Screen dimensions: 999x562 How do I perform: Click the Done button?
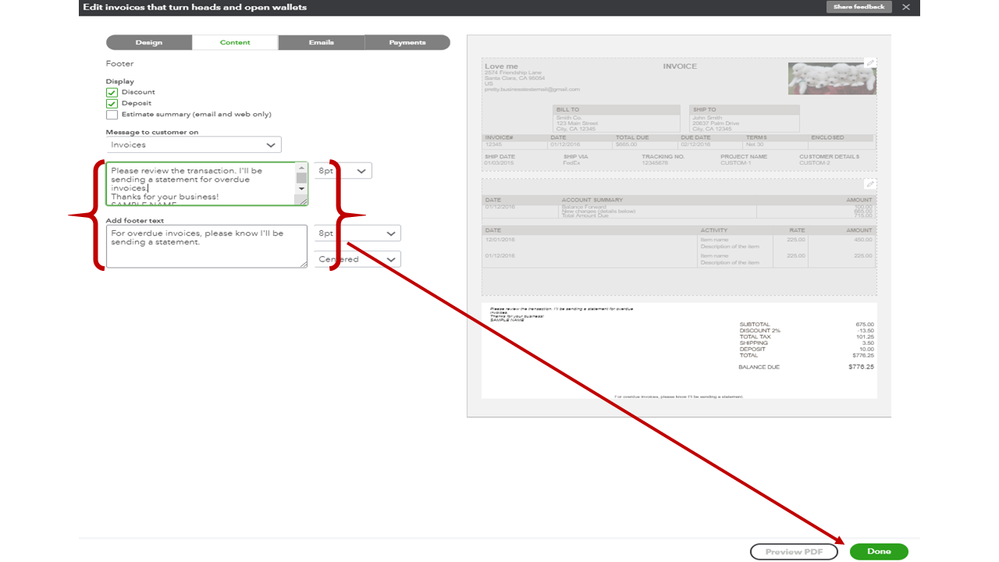879,551
